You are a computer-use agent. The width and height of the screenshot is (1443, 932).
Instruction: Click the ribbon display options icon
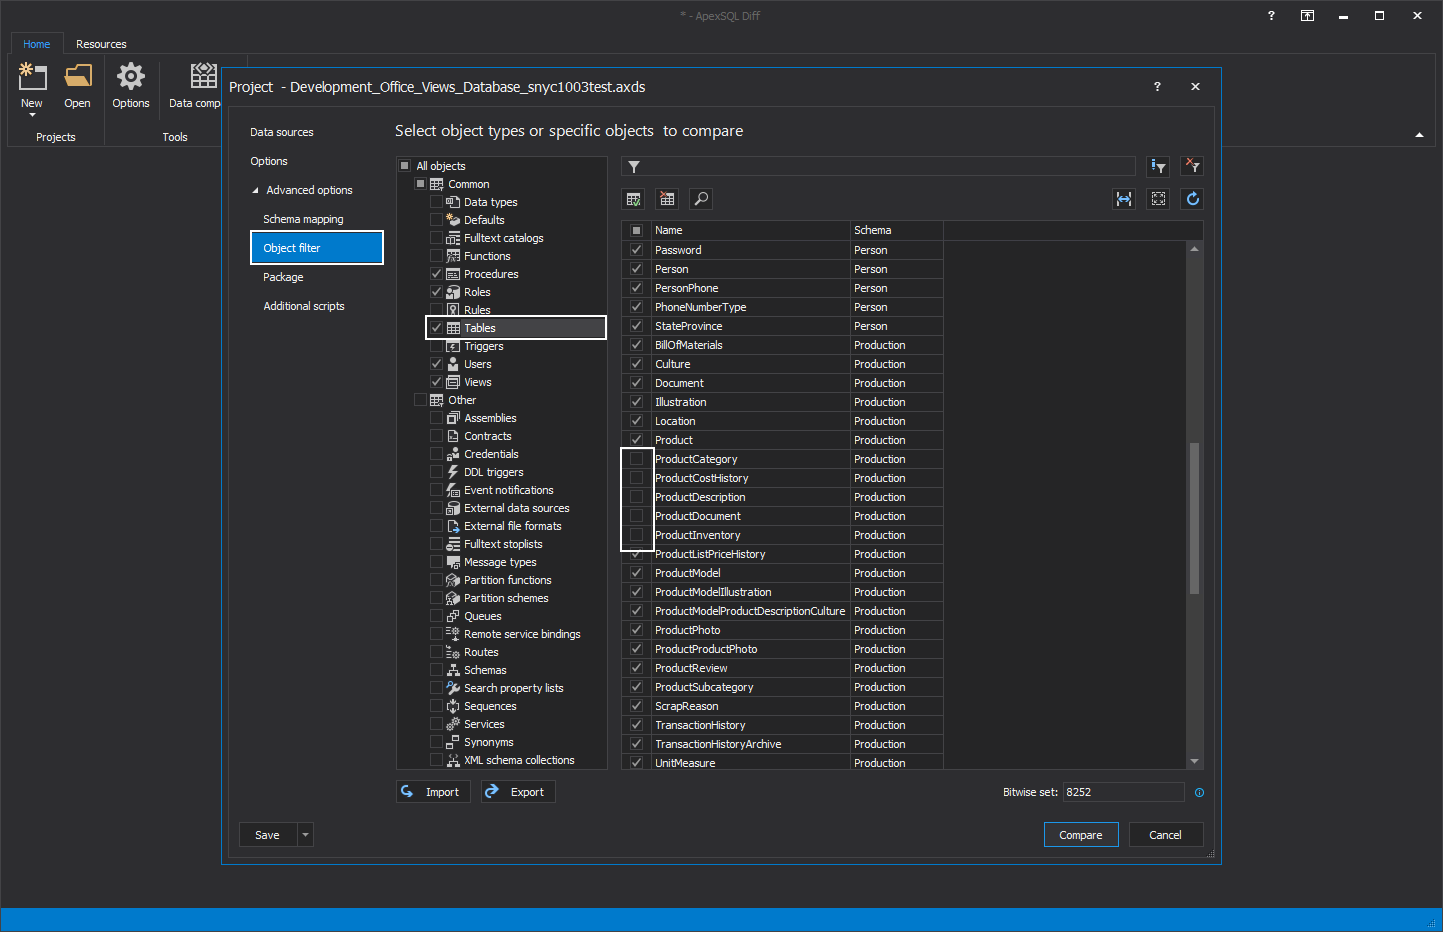click(x=1307, y=16)
